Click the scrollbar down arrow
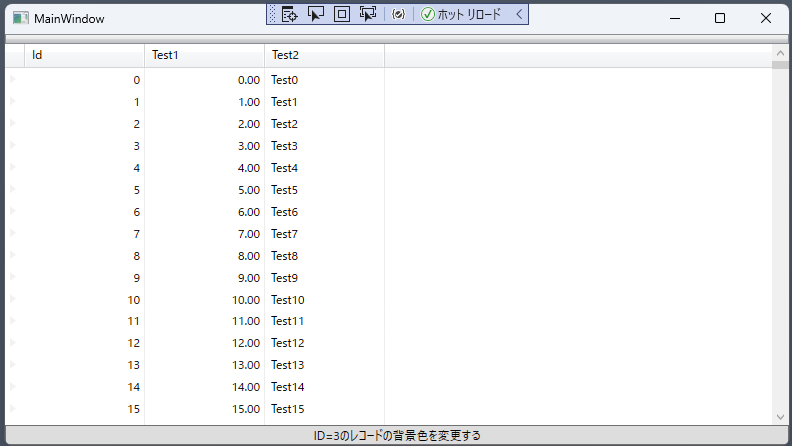Screen dimensions: 792x446 point(780,417)
